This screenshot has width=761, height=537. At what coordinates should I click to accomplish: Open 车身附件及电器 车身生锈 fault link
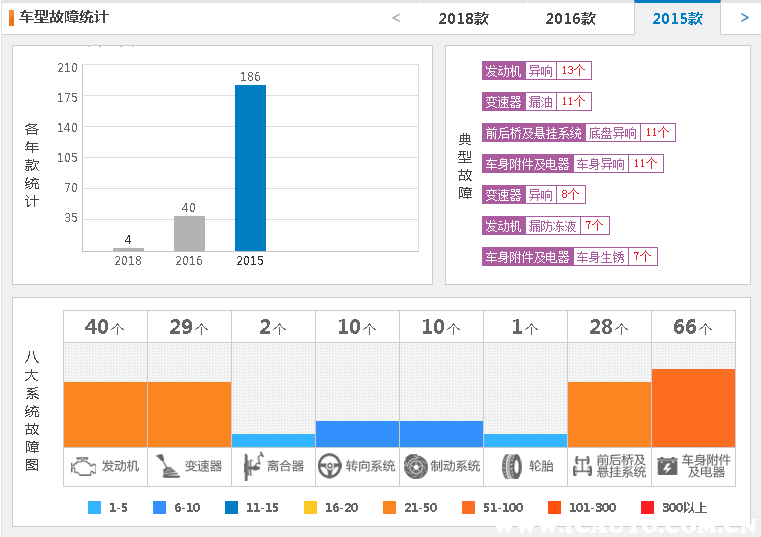[x=569, y=257]
